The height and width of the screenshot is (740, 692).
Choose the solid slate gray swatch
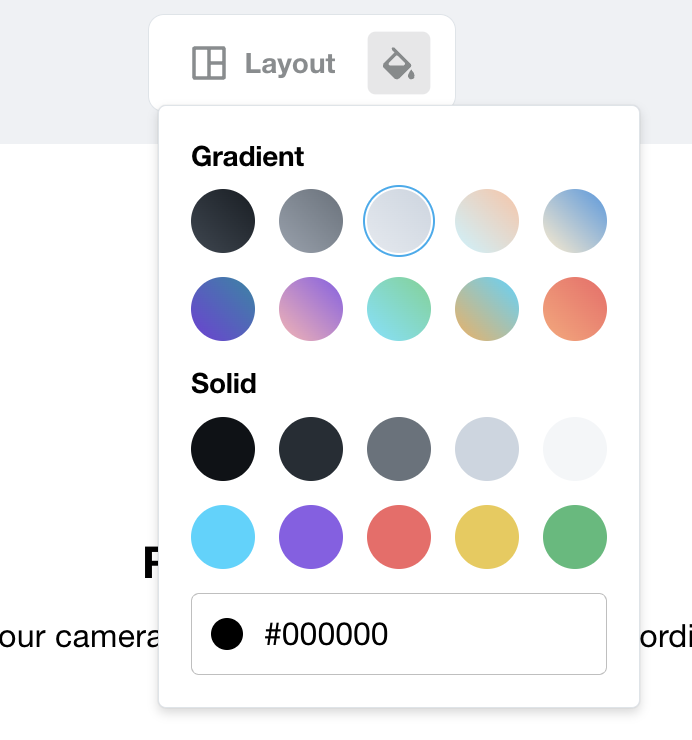point(399,449)
